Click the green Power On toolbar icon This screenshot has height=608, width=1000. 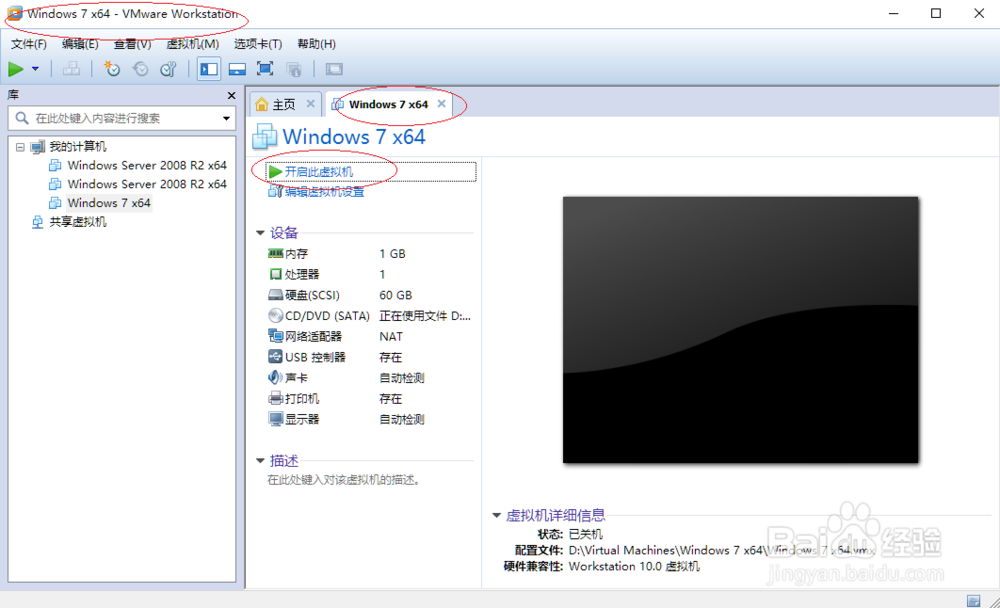(16, 69)
